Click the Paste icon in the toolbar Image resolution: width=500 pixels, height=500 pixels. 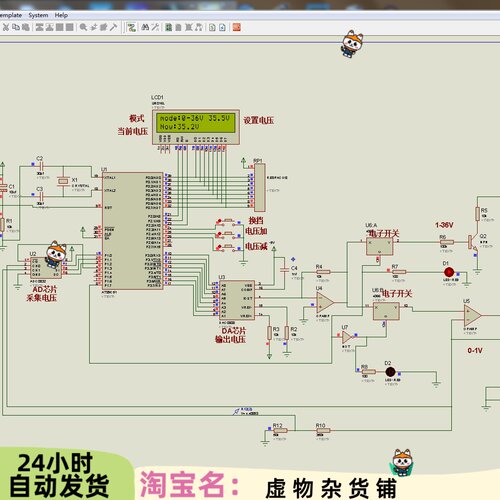[25, 27]
